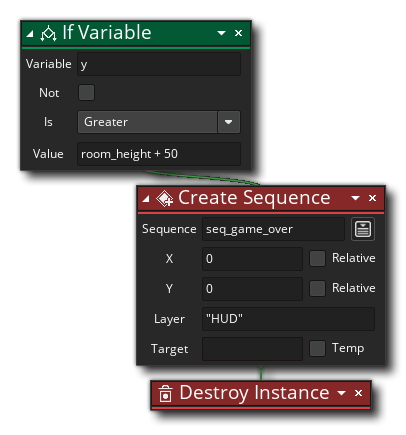
Task: Toggle the Temp checkbox next to Target
Action: [317, 349]
